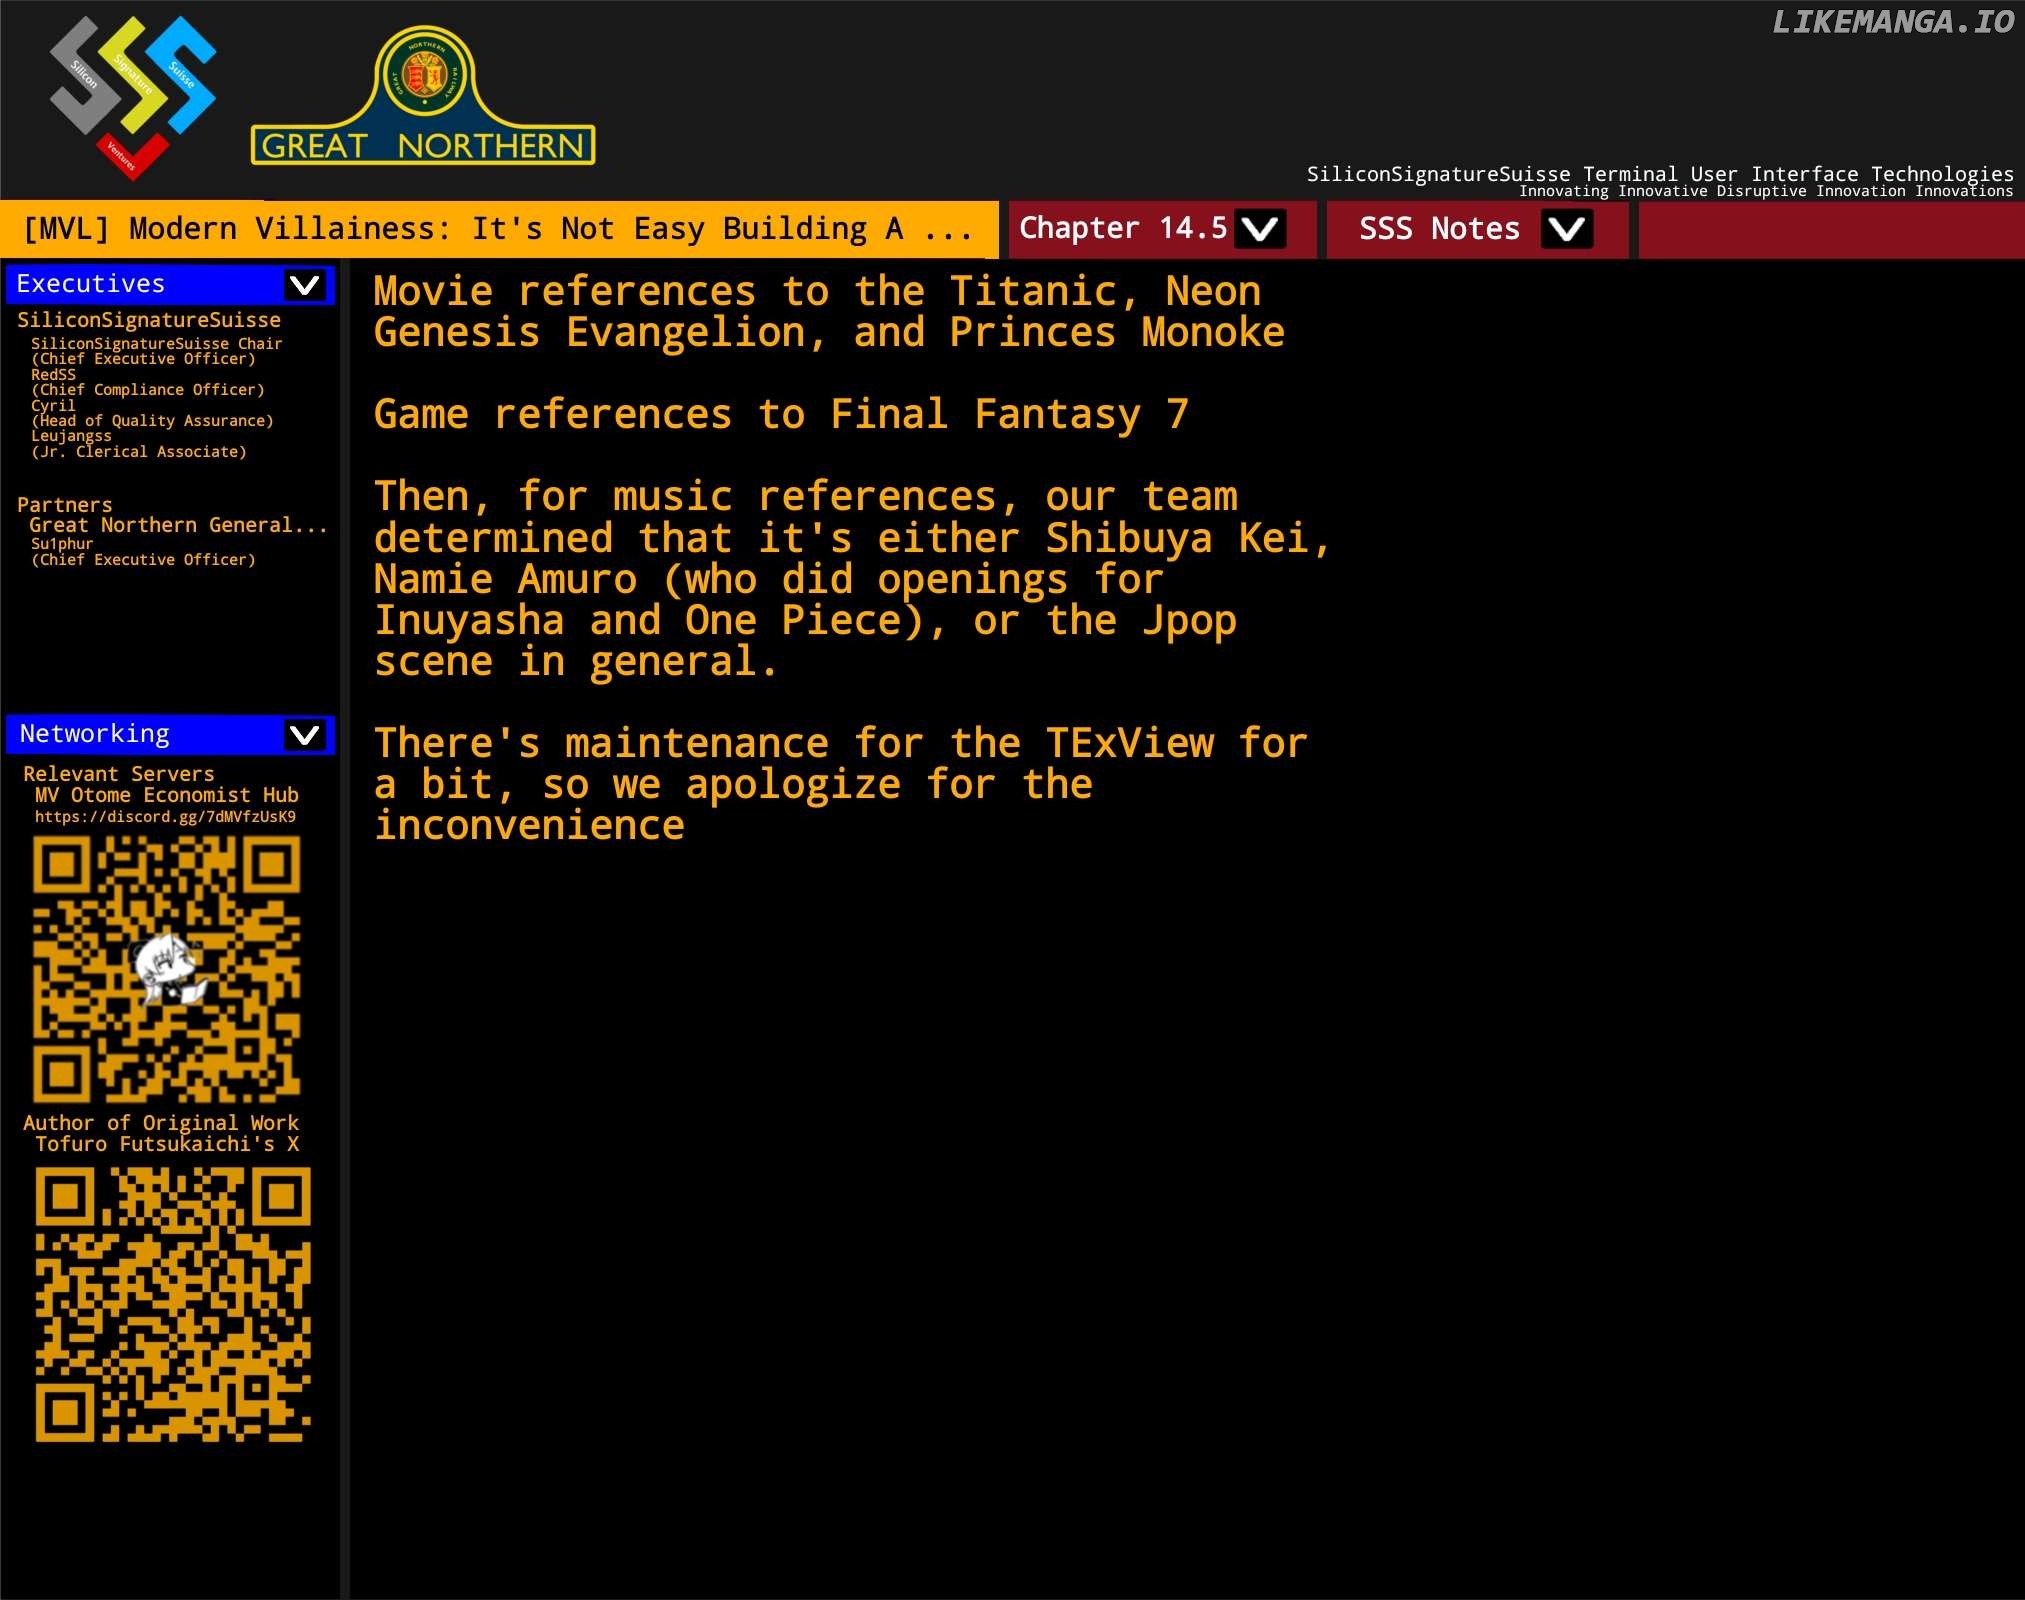
Task: Scan the Tofuro Futsukaichi's X QR code
Action: 164,1302
